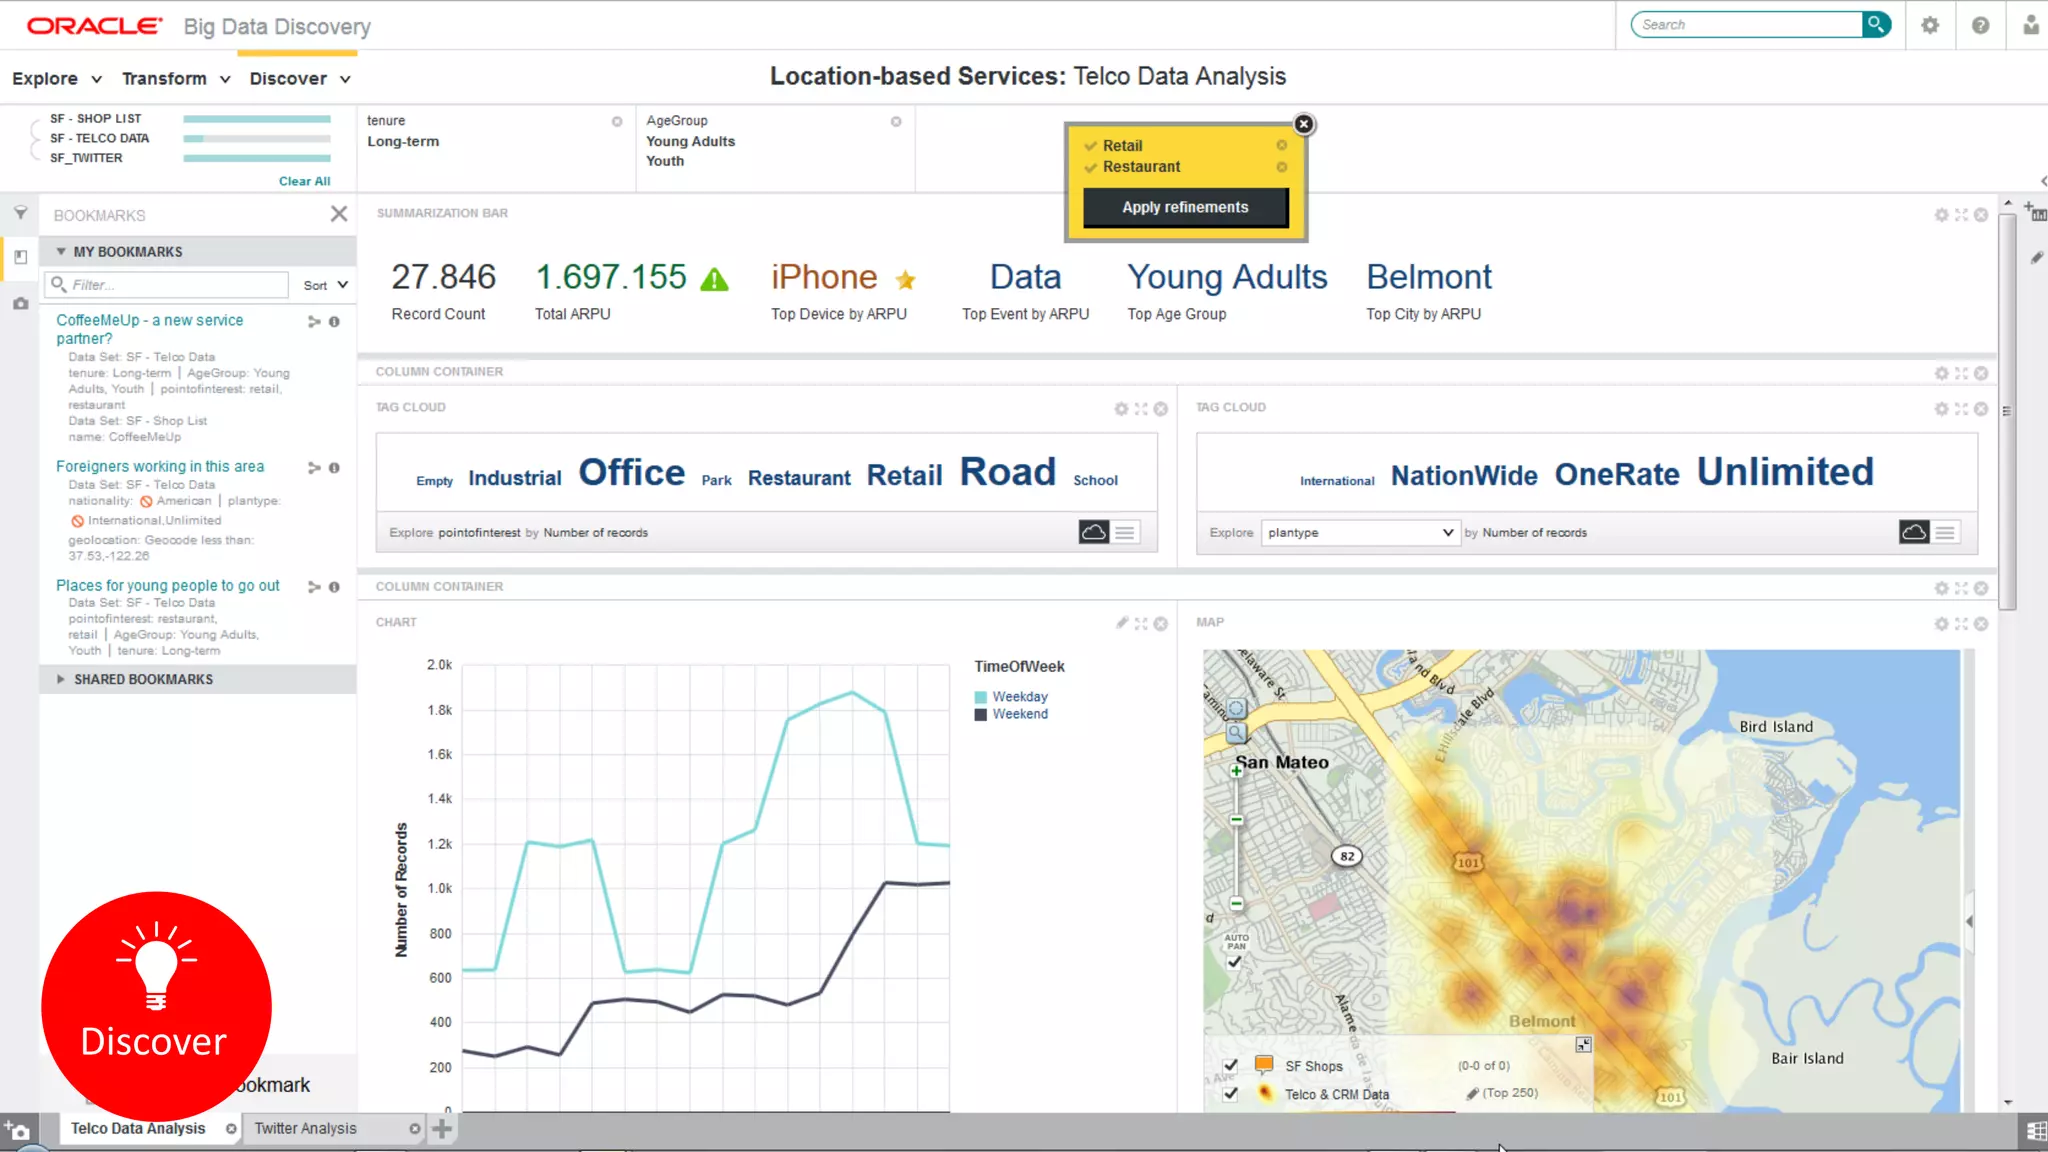Screen dimensions: 2048x1152
Task: Edit the chart with the pencil icon
Action: [x=1122, y=623]
